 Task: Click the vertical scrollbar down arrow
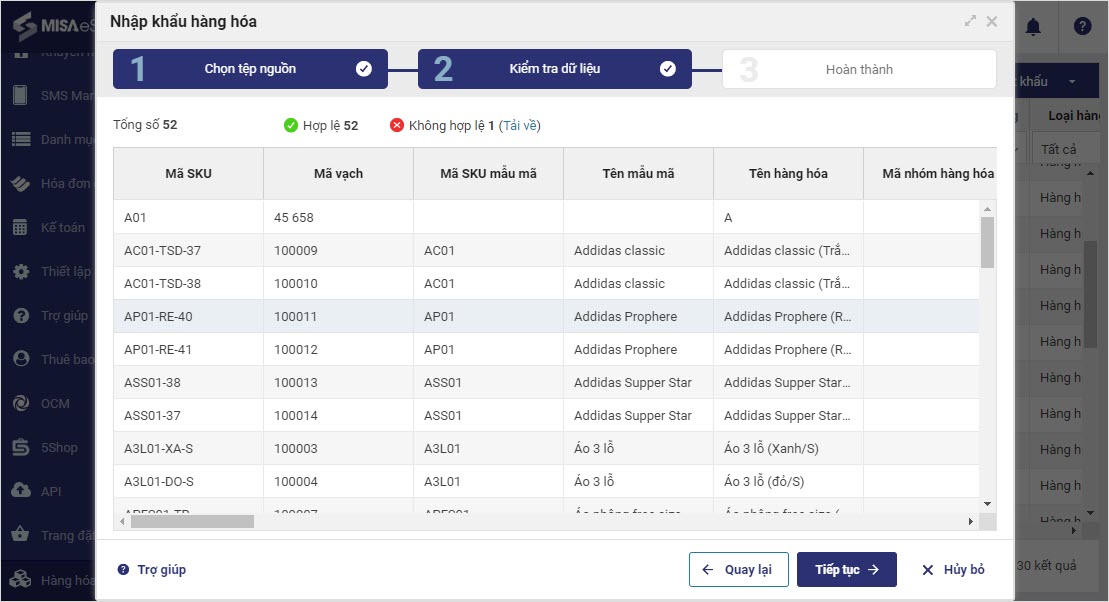click(987, 504)
